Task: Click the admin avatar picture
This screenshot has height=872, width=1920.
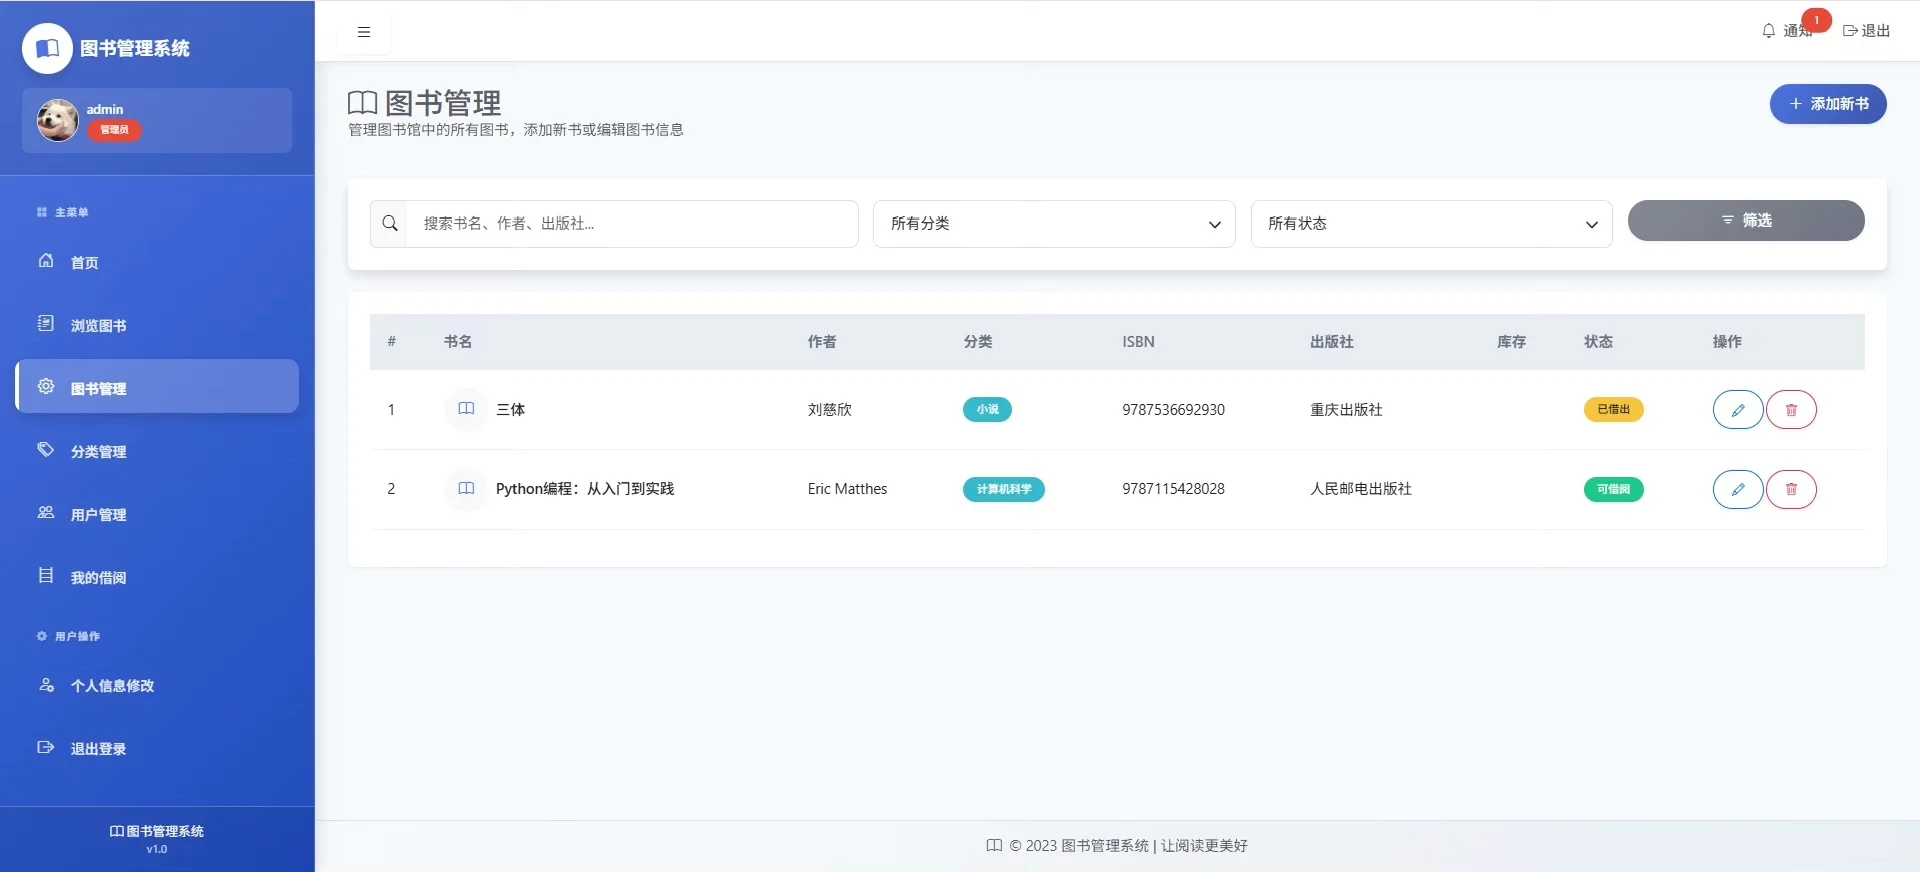Action: pos(58,120)
